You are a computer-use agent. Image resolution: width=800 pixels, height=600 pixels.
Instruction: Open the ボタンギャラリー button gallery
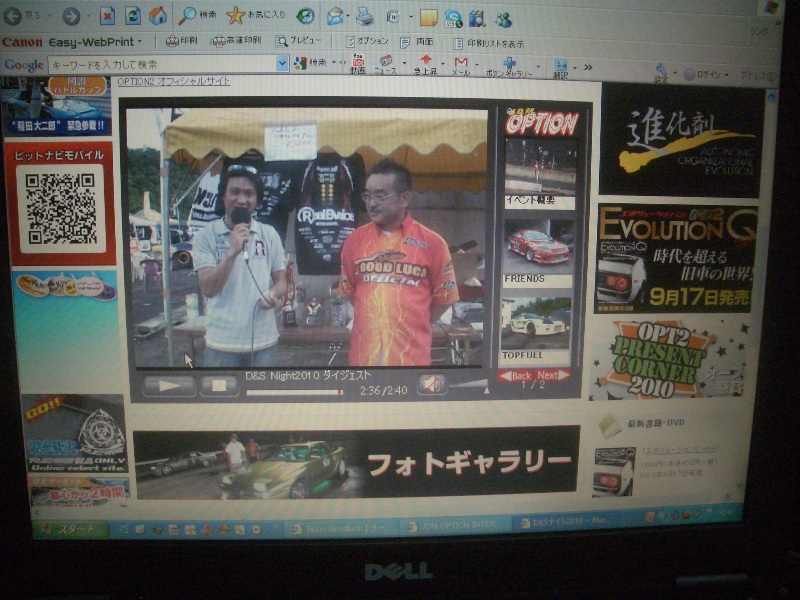pyautogui.click(x=509, y=67)
